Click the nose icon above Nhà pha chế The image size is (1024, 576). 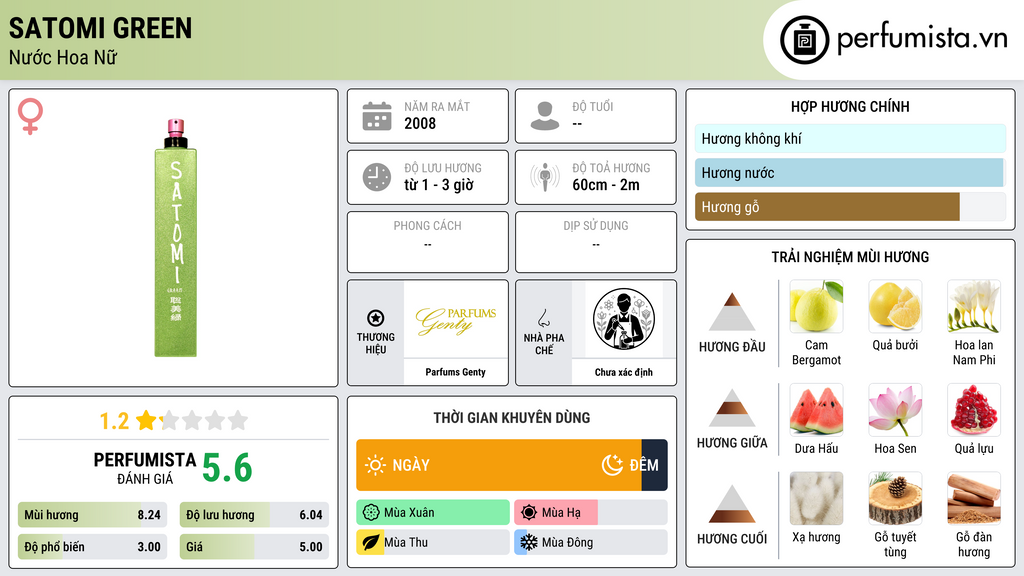543,318
